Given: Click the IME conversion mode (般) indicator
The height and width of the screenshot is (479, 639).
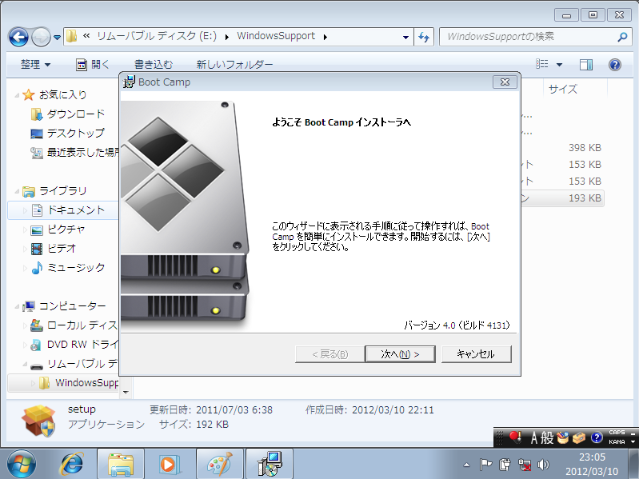Looking at the screenshot, I should [547, 438].
